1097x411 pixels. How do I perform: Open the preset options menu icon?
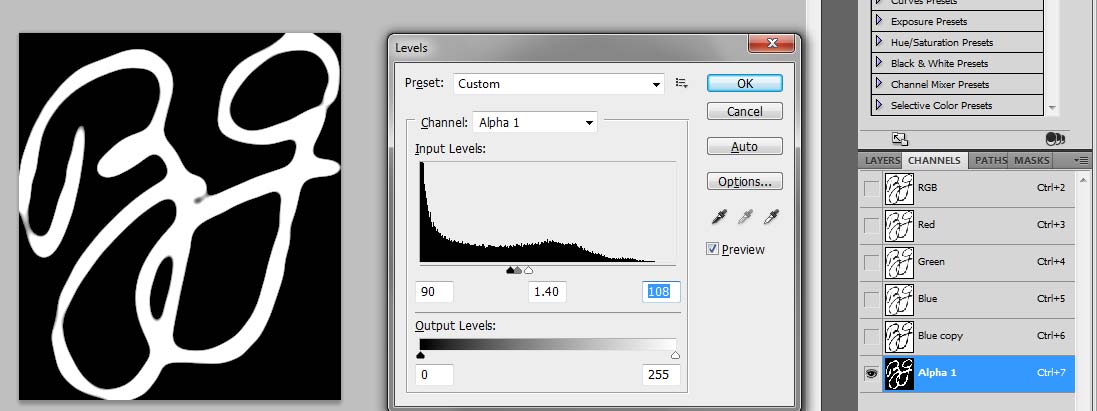682,84
